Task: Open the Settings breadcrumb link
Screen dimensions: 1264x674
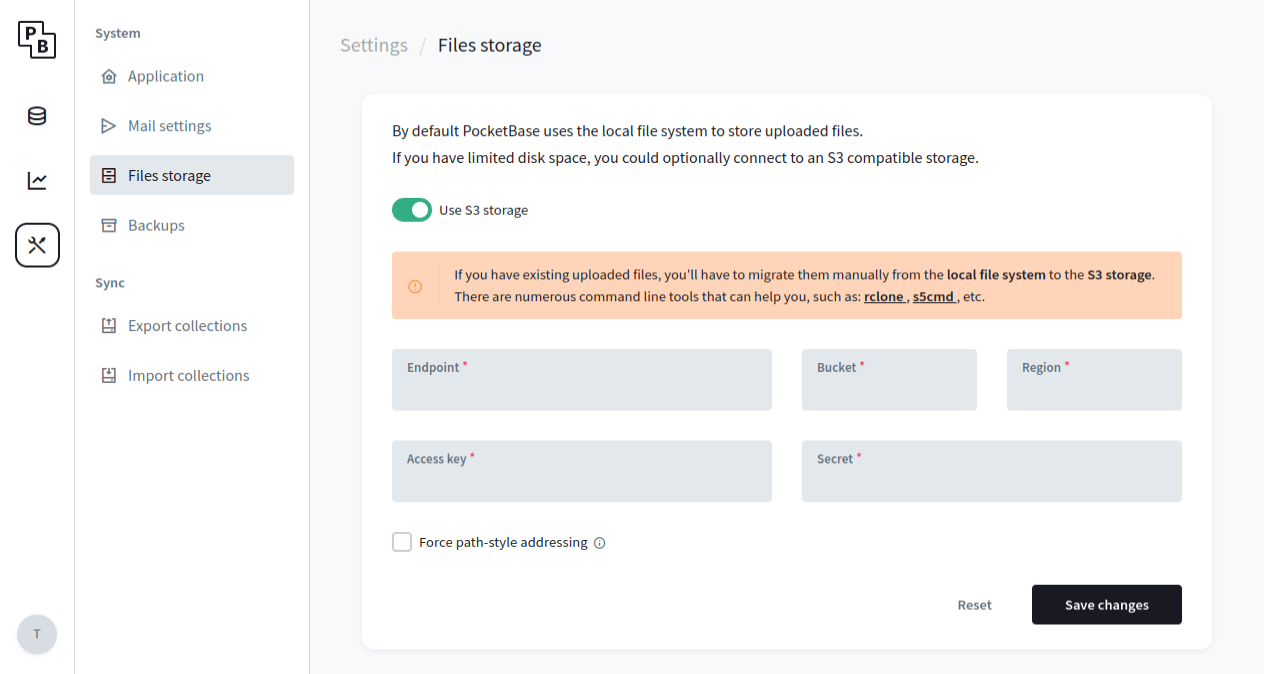Action: tap(374, 45)
